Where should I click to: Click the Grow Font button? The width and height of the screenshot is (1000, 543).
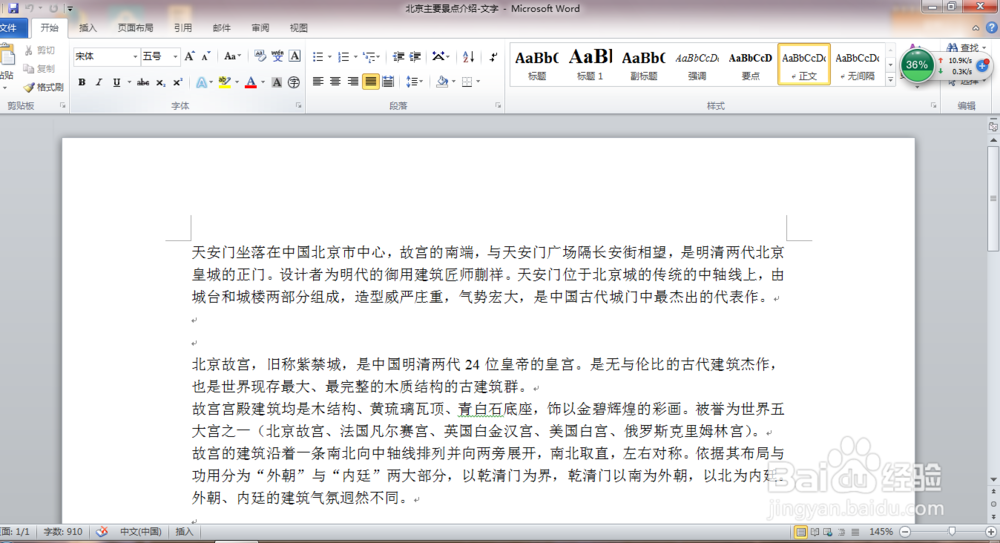(189, 56)
